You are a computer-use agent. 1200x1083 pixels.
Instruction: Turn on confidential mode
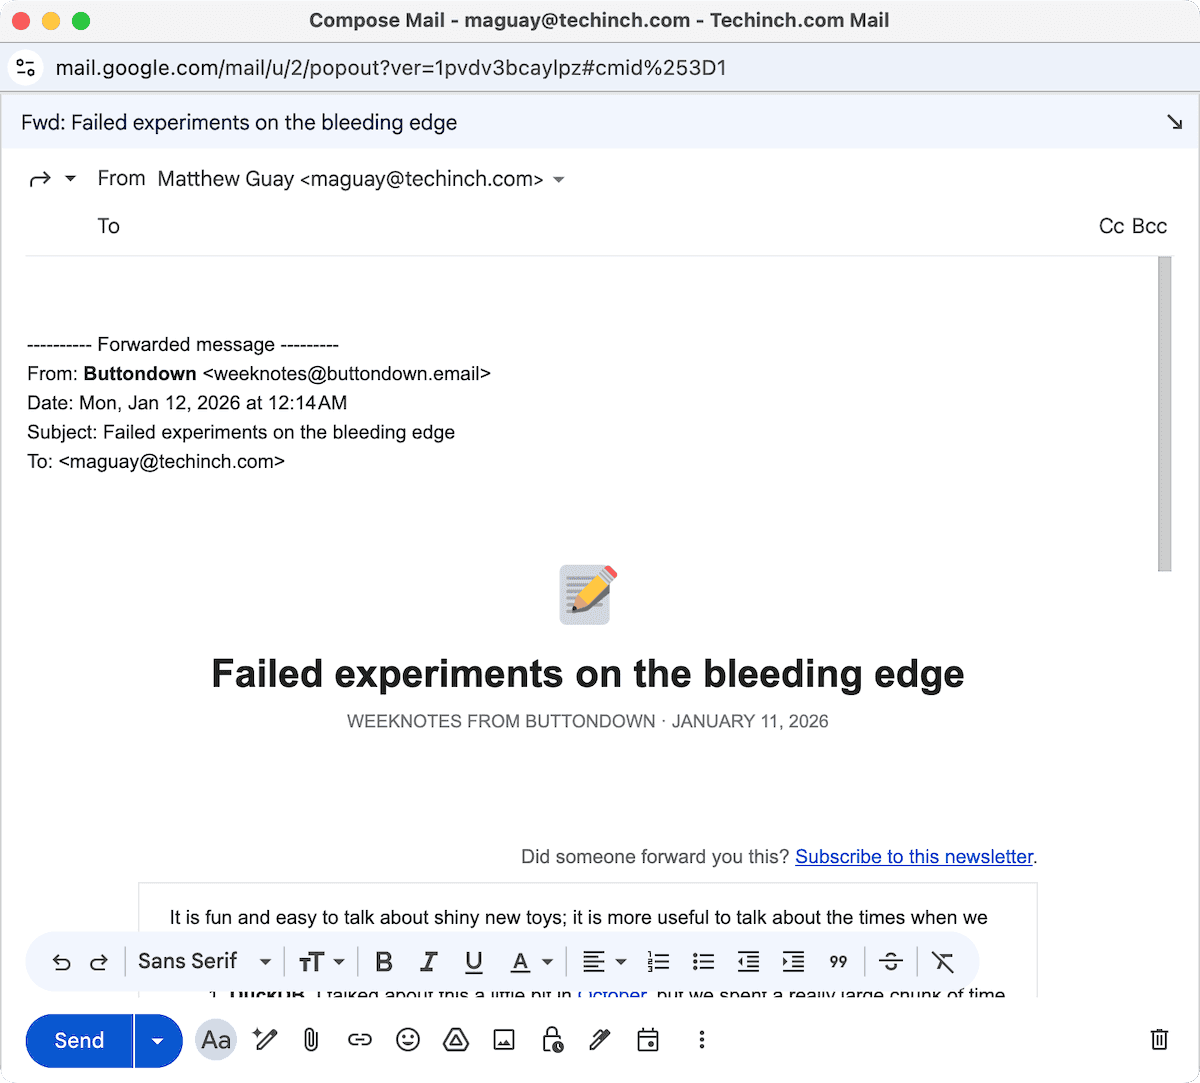(x=553, y=1040)
